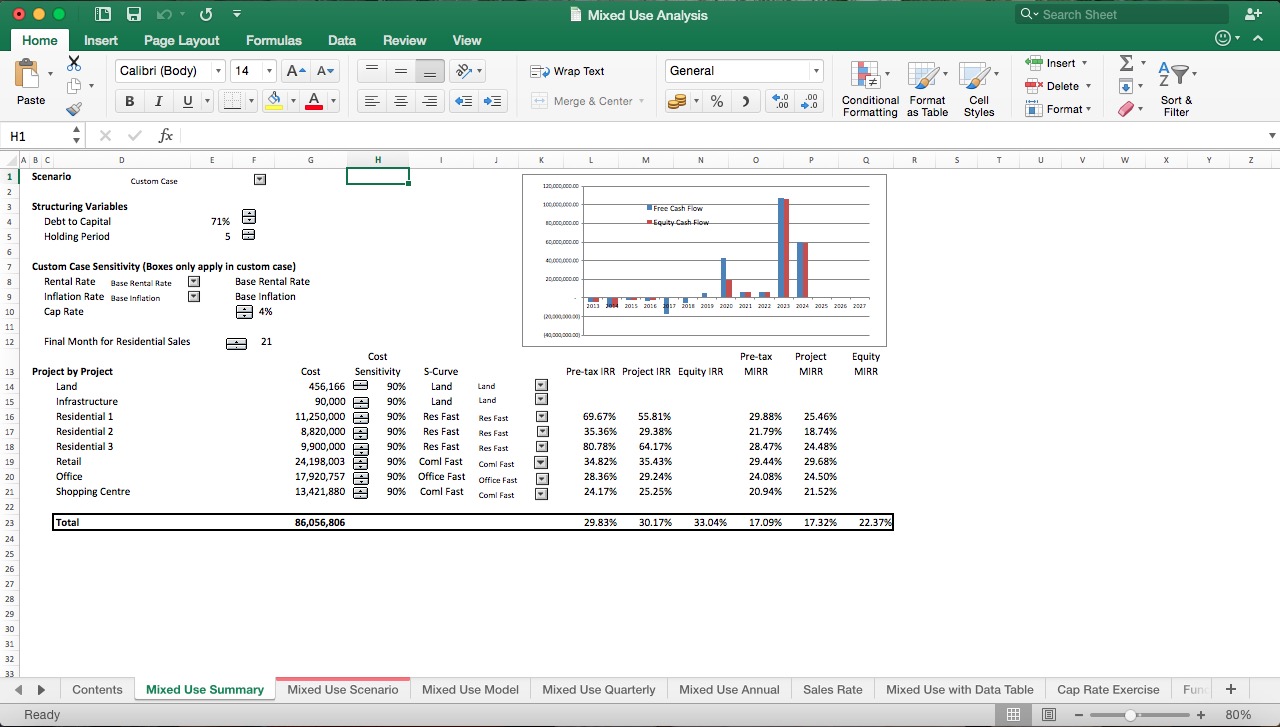The image size is (1280, 727).
Task: Click the AutoSum icon
Action: click(1128, 62)
